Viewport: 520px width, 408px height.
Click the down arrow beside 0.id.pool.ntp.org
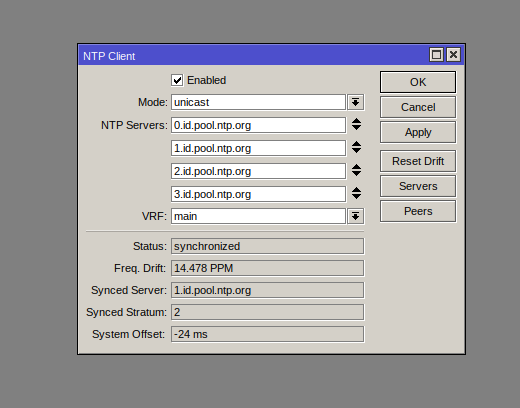tap(356, 128)
